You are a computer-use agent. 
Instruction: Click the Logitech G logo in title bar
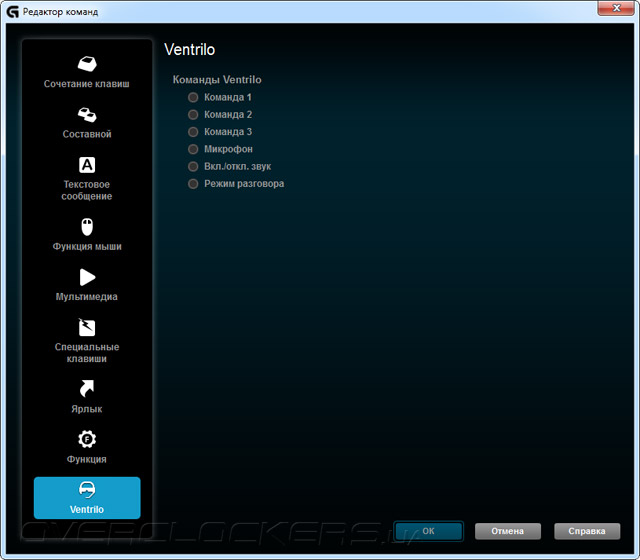click(13, 11)
